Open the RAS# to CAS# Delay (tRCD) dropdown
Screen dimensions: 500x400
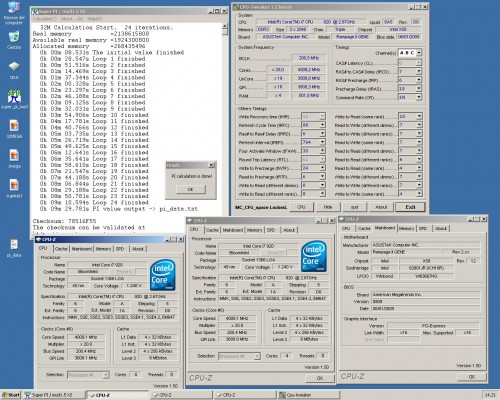(x=419, y=71)
